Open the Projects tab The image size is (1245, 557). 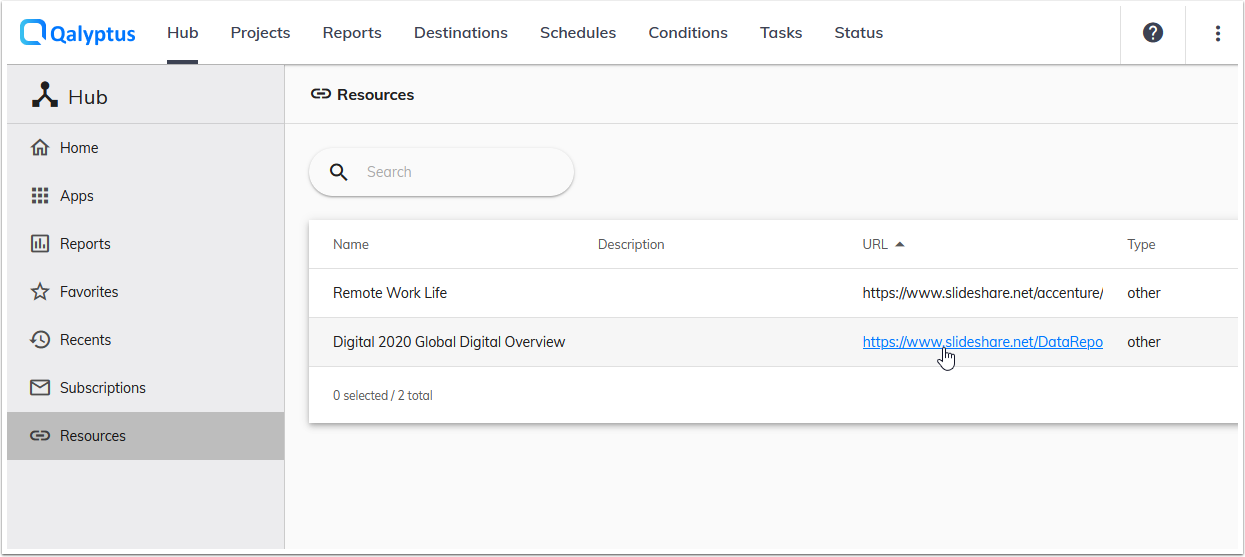pos(260,33)
